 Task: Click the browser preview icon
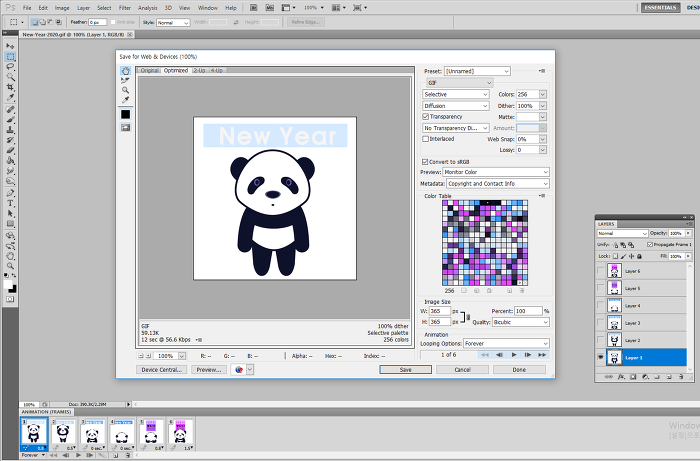[x=240, y=369]
